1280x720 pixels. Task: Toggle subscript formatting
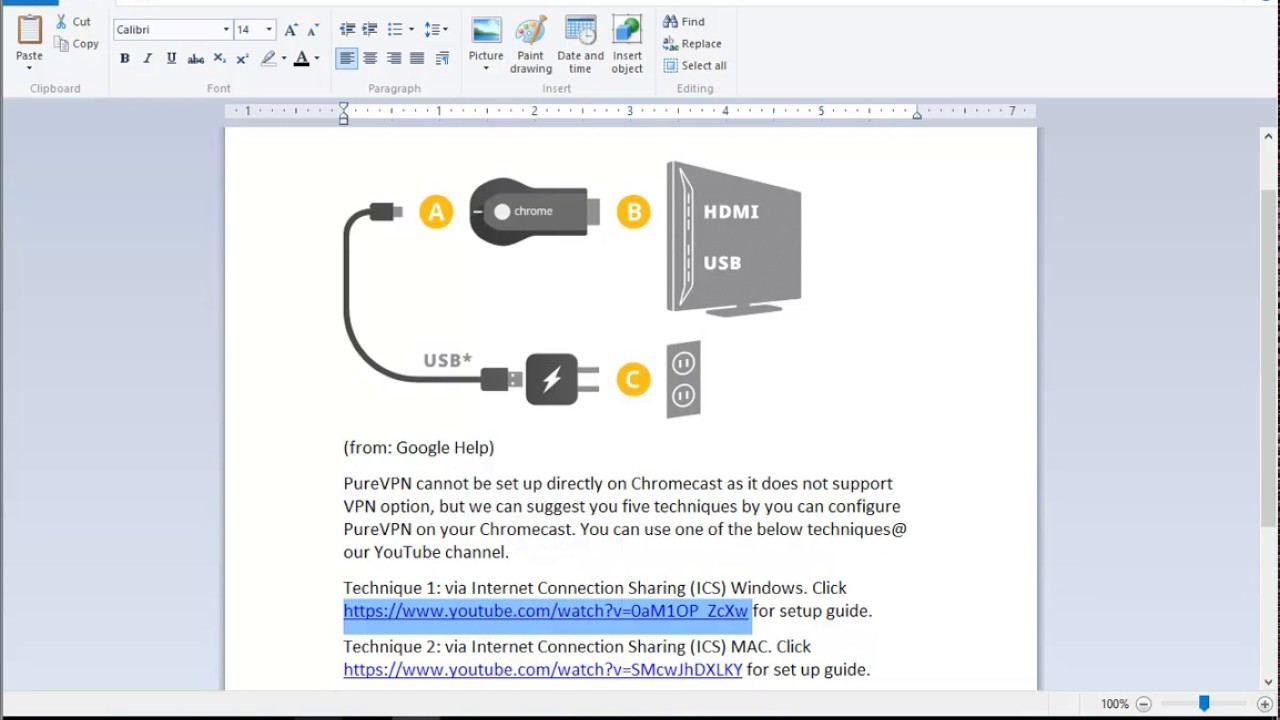(219, 59)
